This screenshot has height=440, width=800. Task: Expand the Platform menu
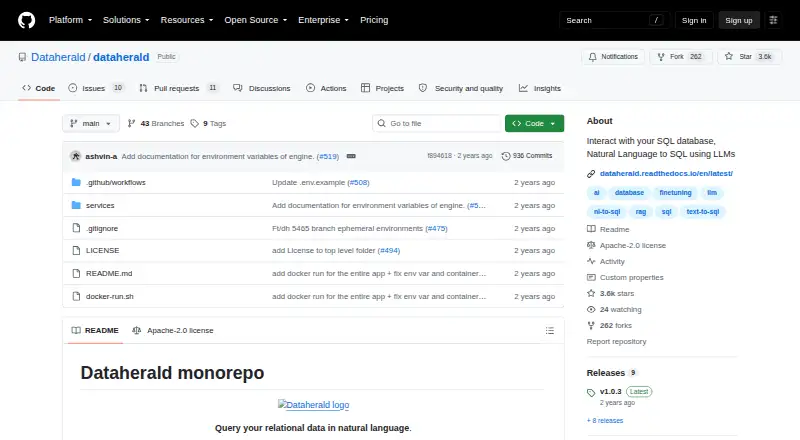click(x=70, y=20)
